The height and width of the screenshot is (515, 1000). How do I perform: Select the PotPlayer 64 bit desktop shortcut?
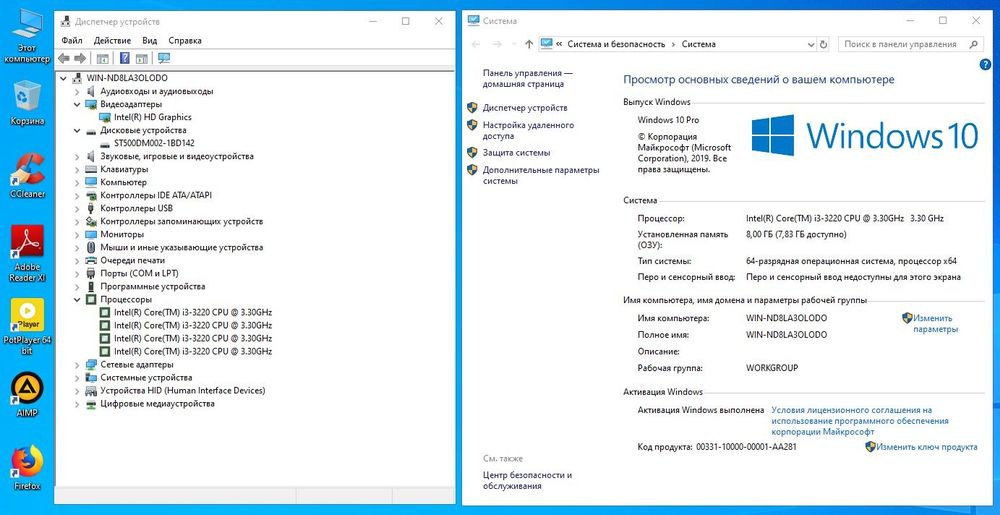click(27, 326)
